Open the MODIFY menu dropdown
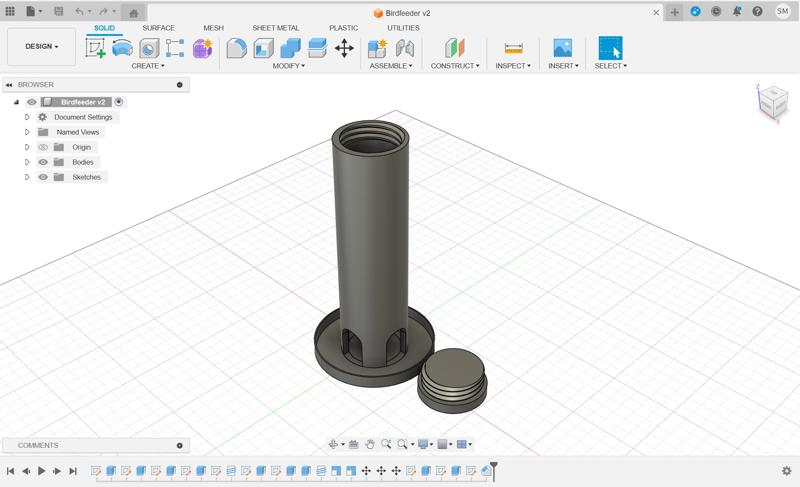 tap(289, 66)
